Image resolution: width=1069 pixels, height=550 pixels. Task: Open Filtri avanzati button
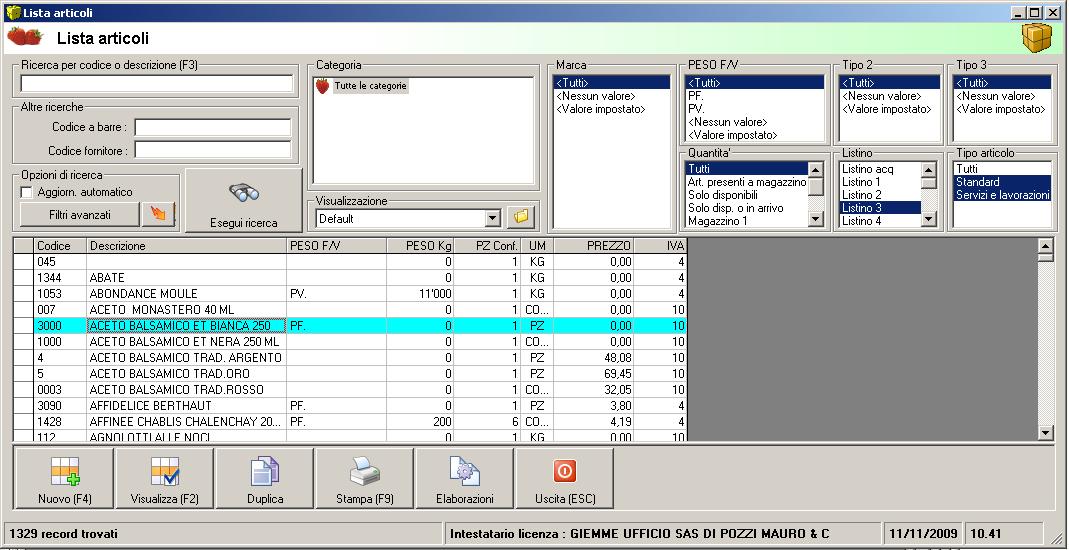(x=79, y=214)
